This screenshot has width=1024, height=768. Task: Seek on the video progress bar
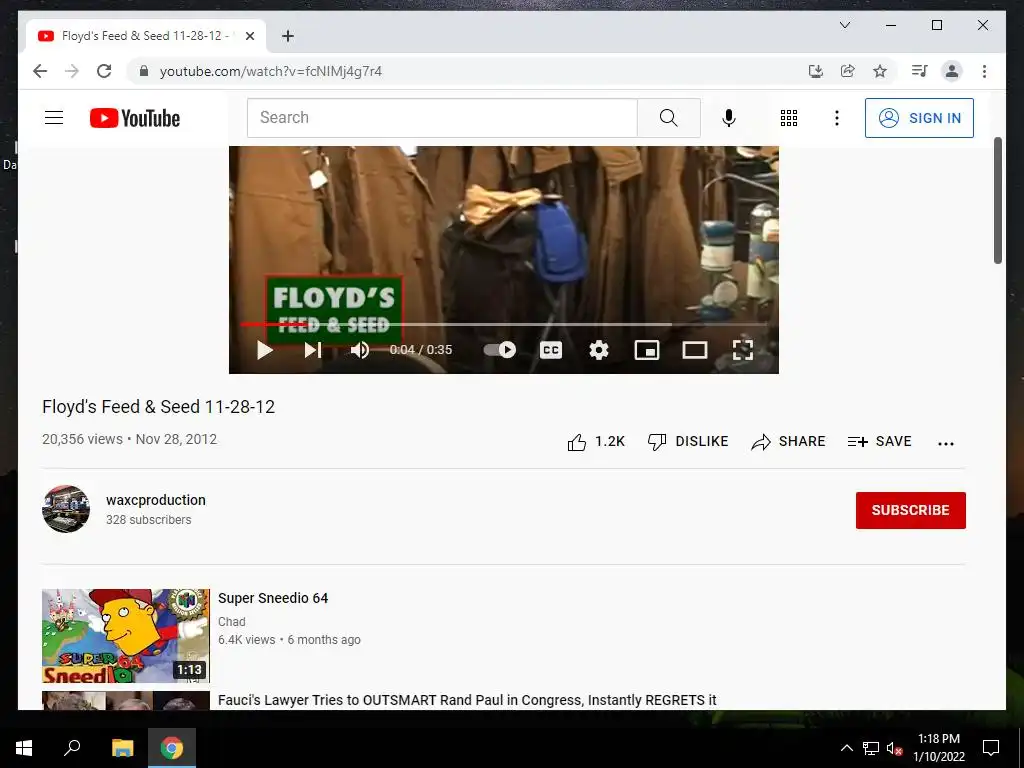[x=504, y=324]
